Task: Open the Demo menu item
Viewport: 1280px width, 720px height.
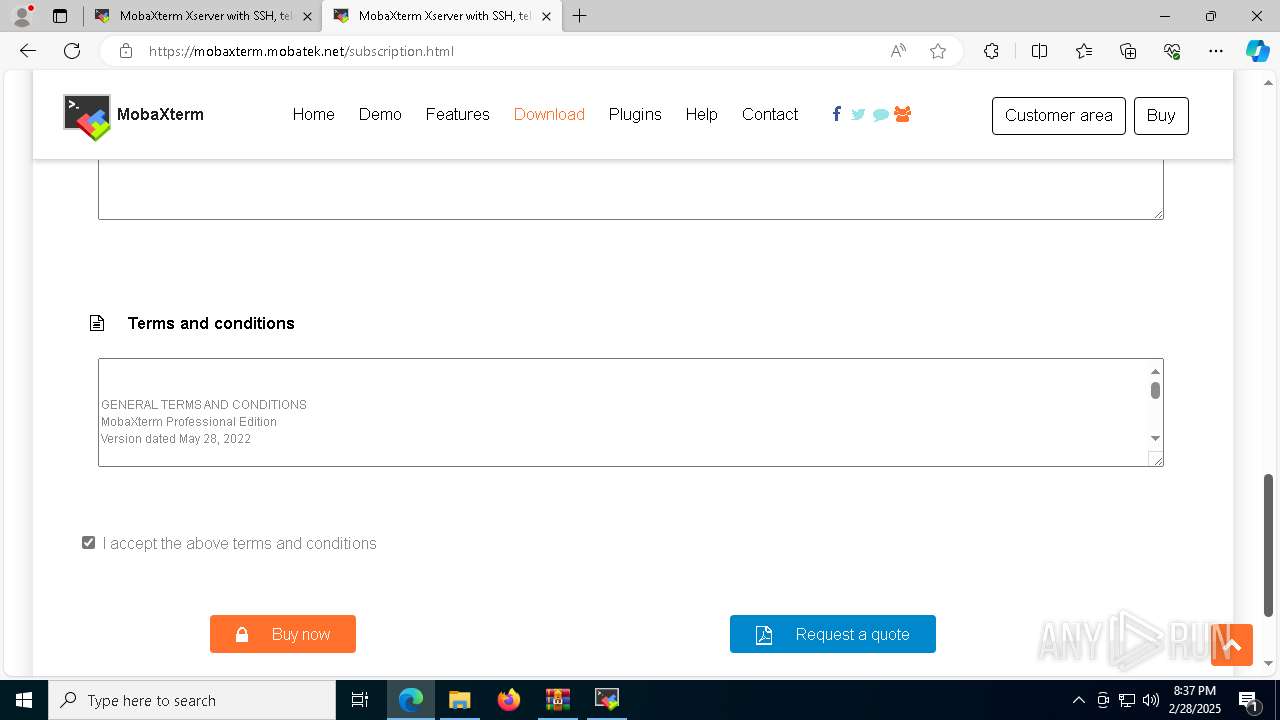Action: 380,114
